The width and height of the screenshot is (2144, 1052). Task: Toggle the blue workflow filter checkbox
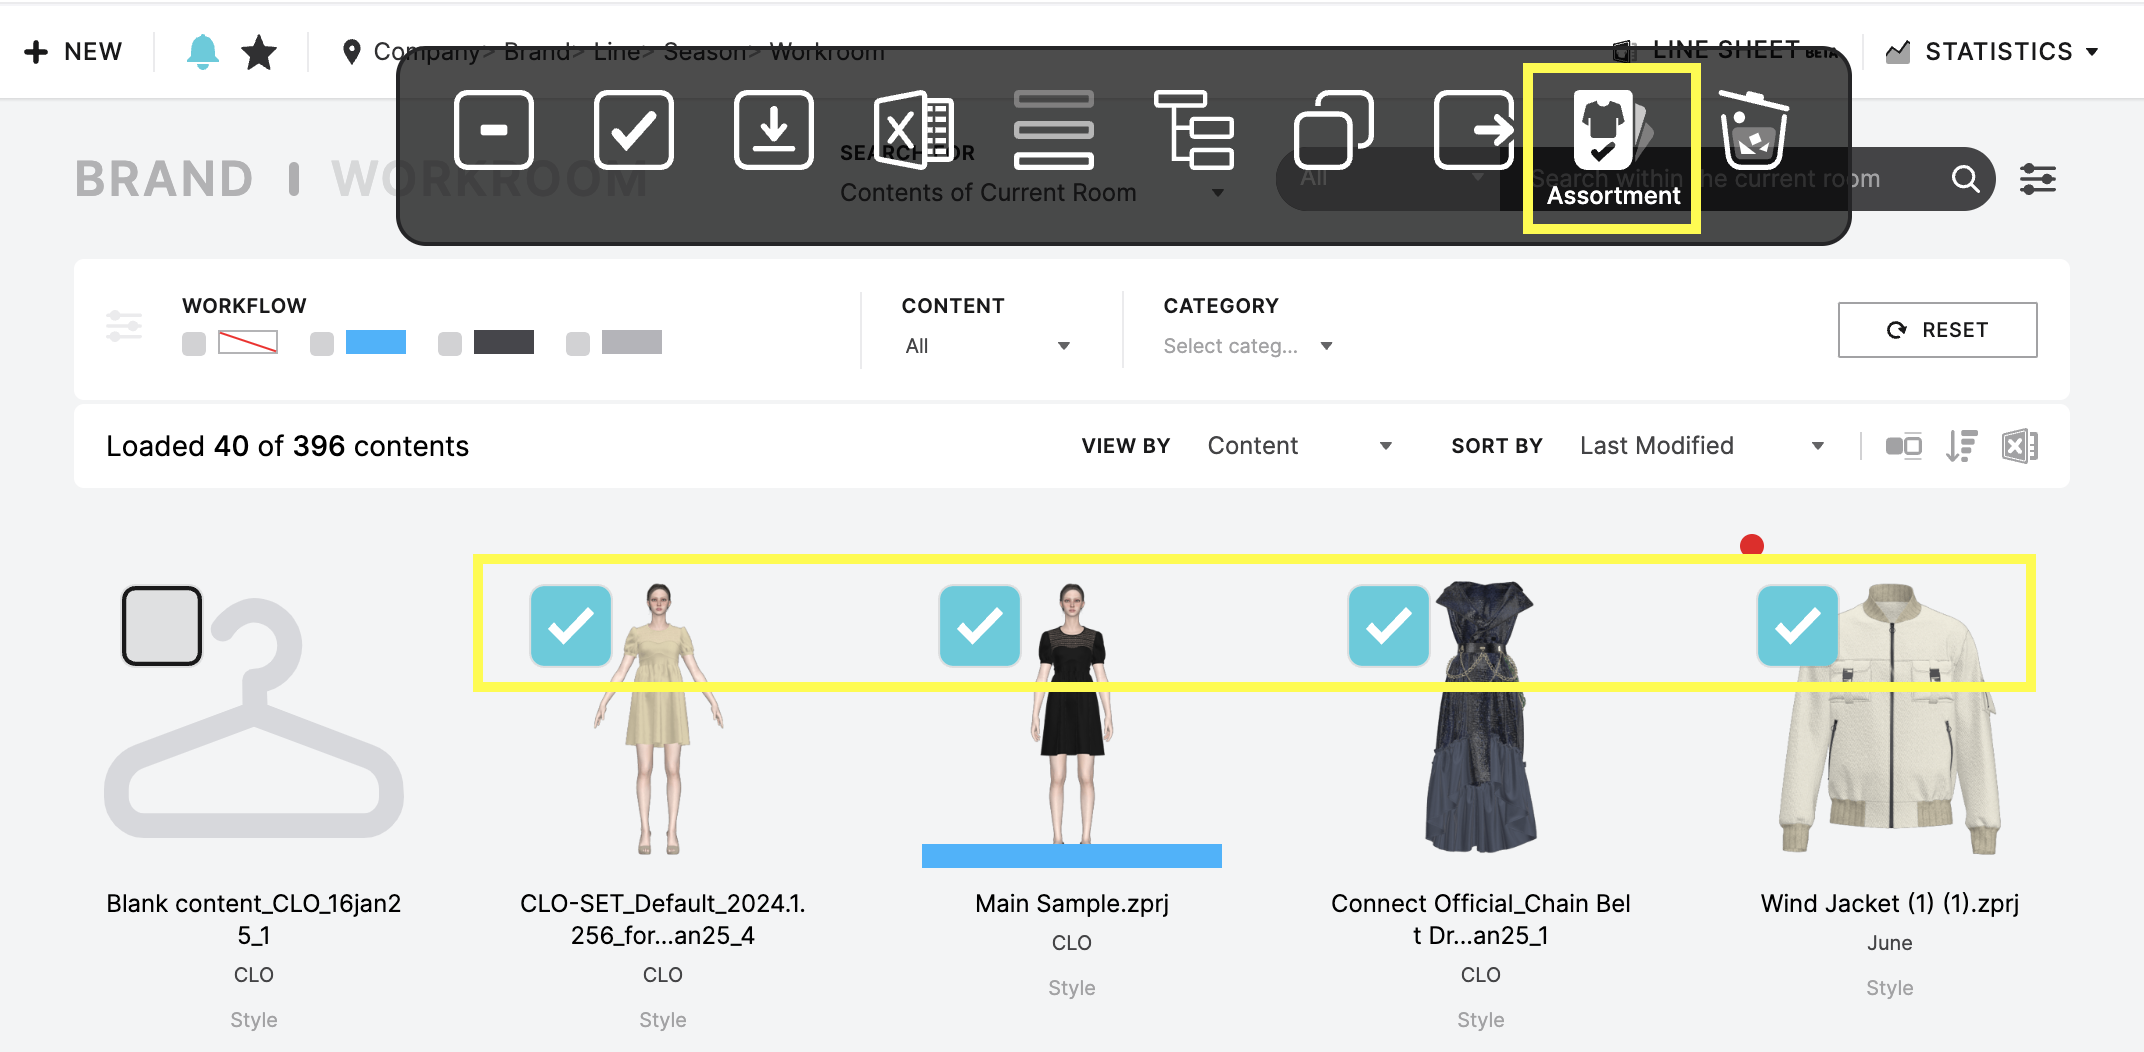coord(322,344)
